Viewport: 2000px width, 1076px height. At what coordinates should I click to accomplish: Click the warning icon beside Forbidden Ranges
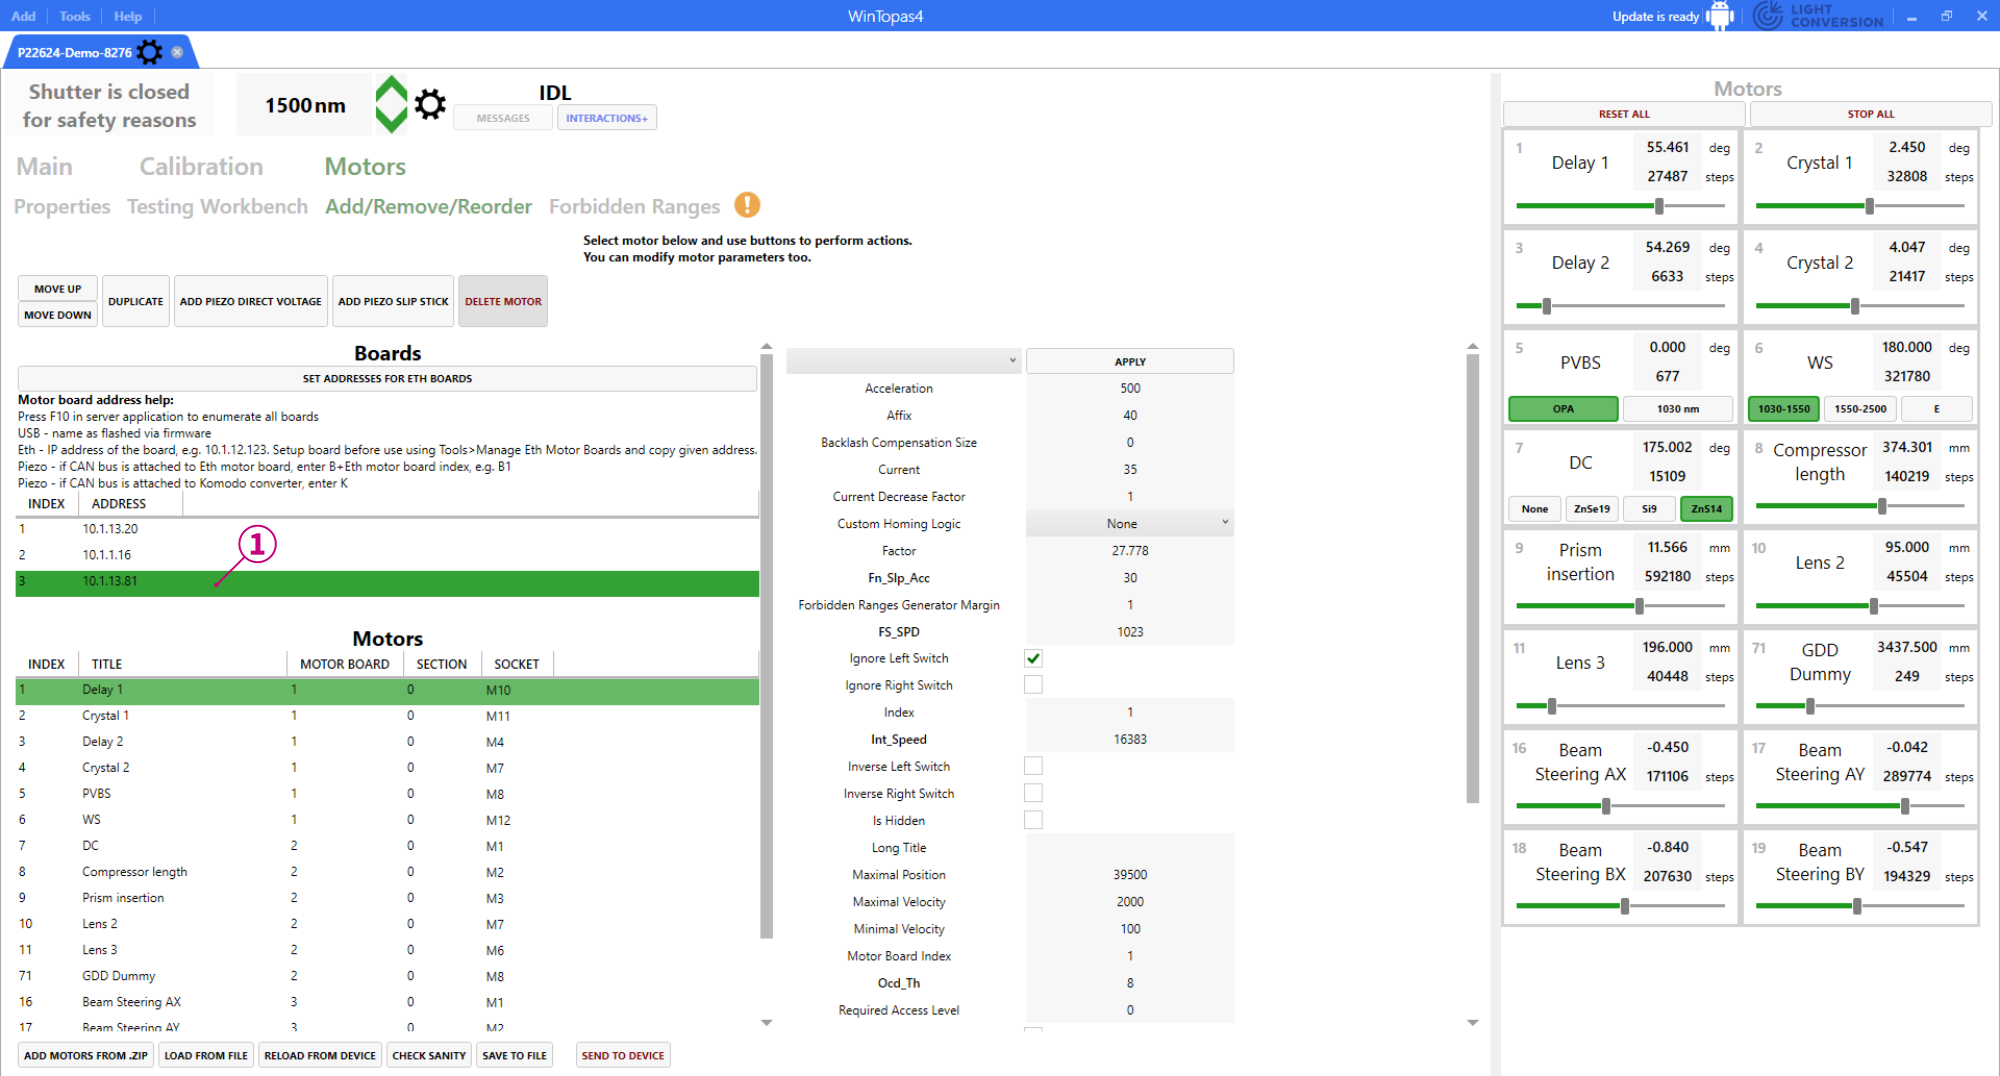coord(745,205)
